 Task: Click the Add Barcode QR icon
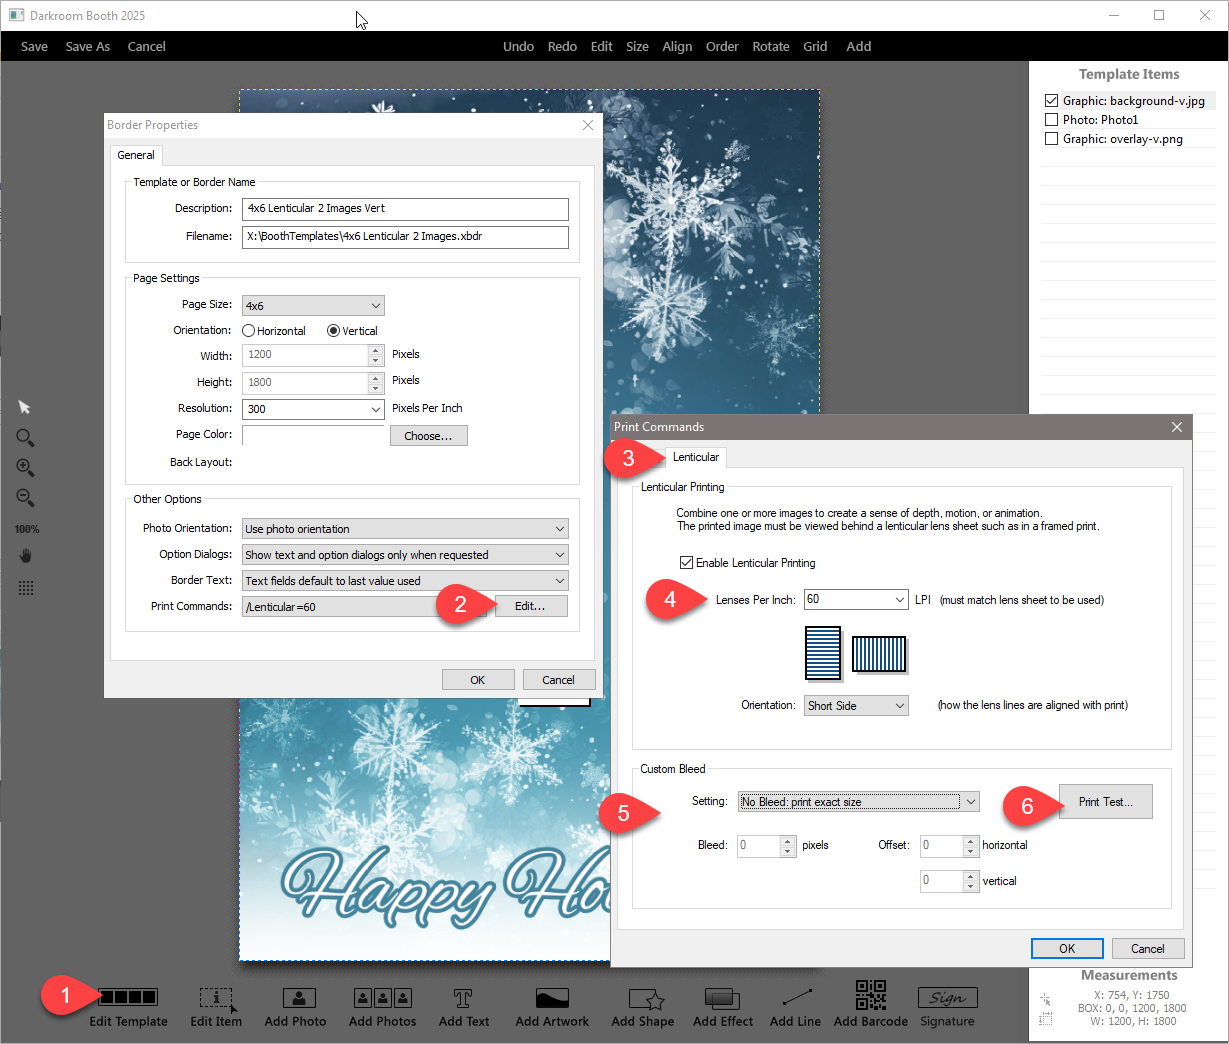(870, 996)
